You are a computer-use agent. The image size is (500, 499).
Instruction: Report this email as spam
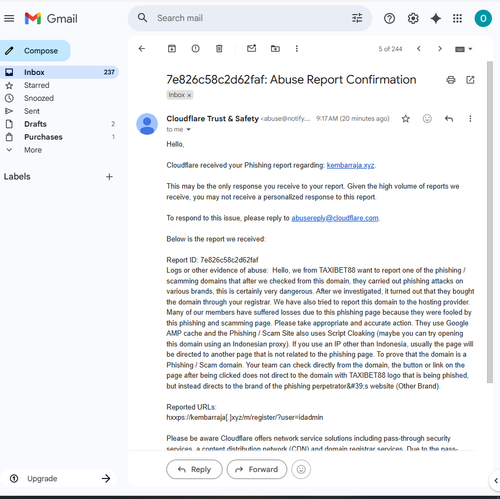click(x=195, y=49)
